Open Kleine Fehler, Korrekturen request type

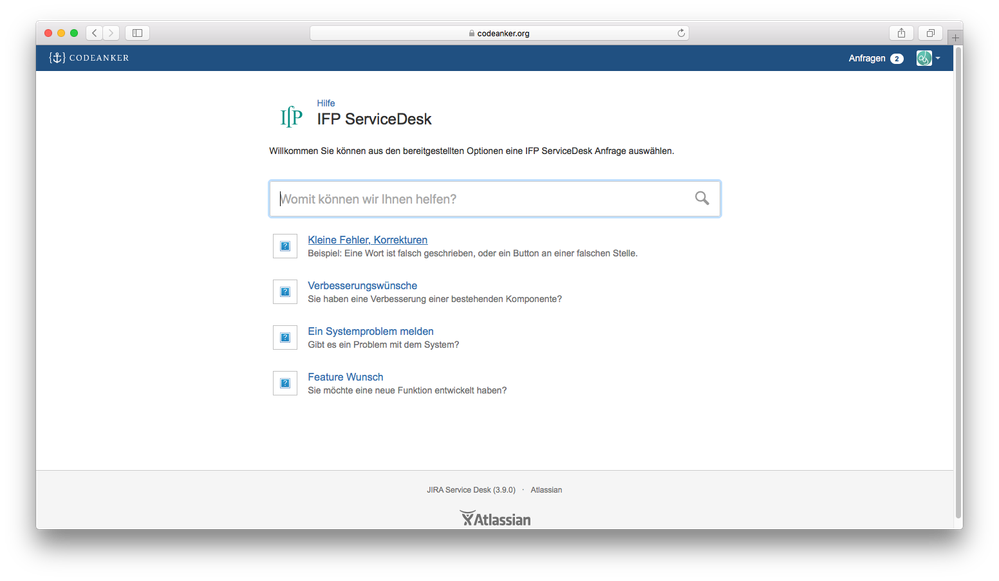click(368, 240)
